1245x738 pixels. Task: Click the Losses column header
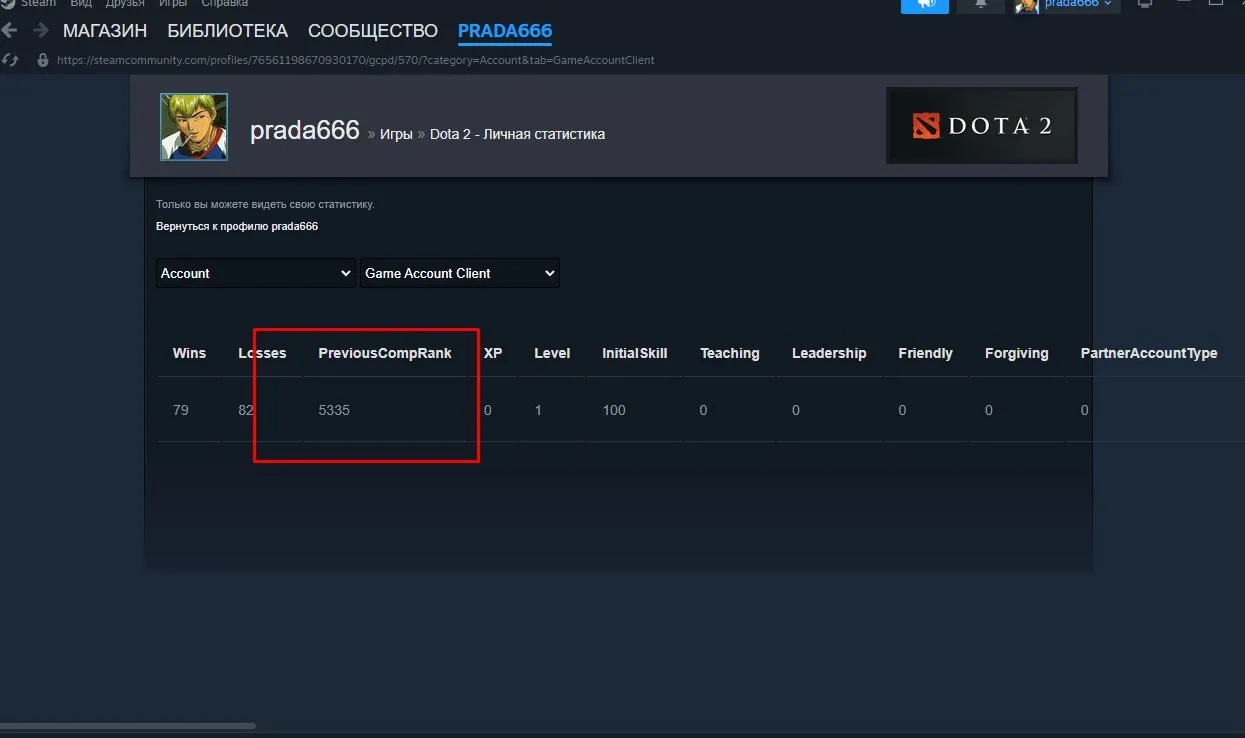(x=262, y=353)
